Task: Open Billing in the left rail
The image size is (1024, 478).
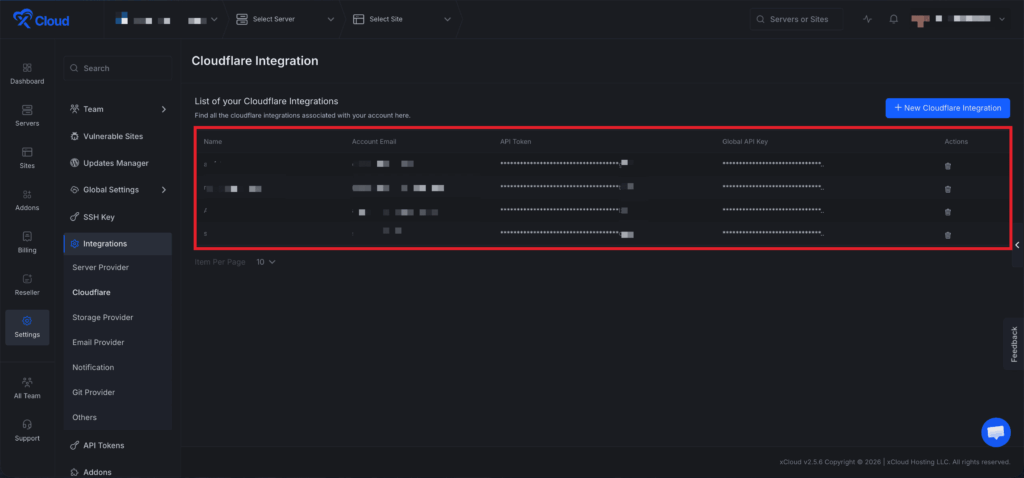Action: click(27, 242)
